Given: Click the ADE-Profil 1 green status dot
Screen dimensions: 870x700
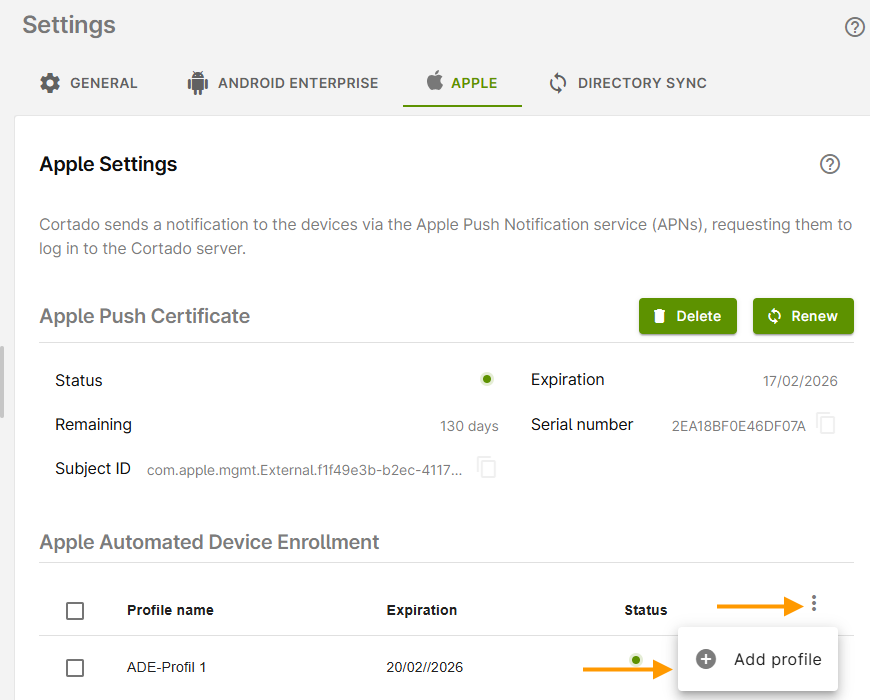Looking at the screenshot, I should pos(636,660).
